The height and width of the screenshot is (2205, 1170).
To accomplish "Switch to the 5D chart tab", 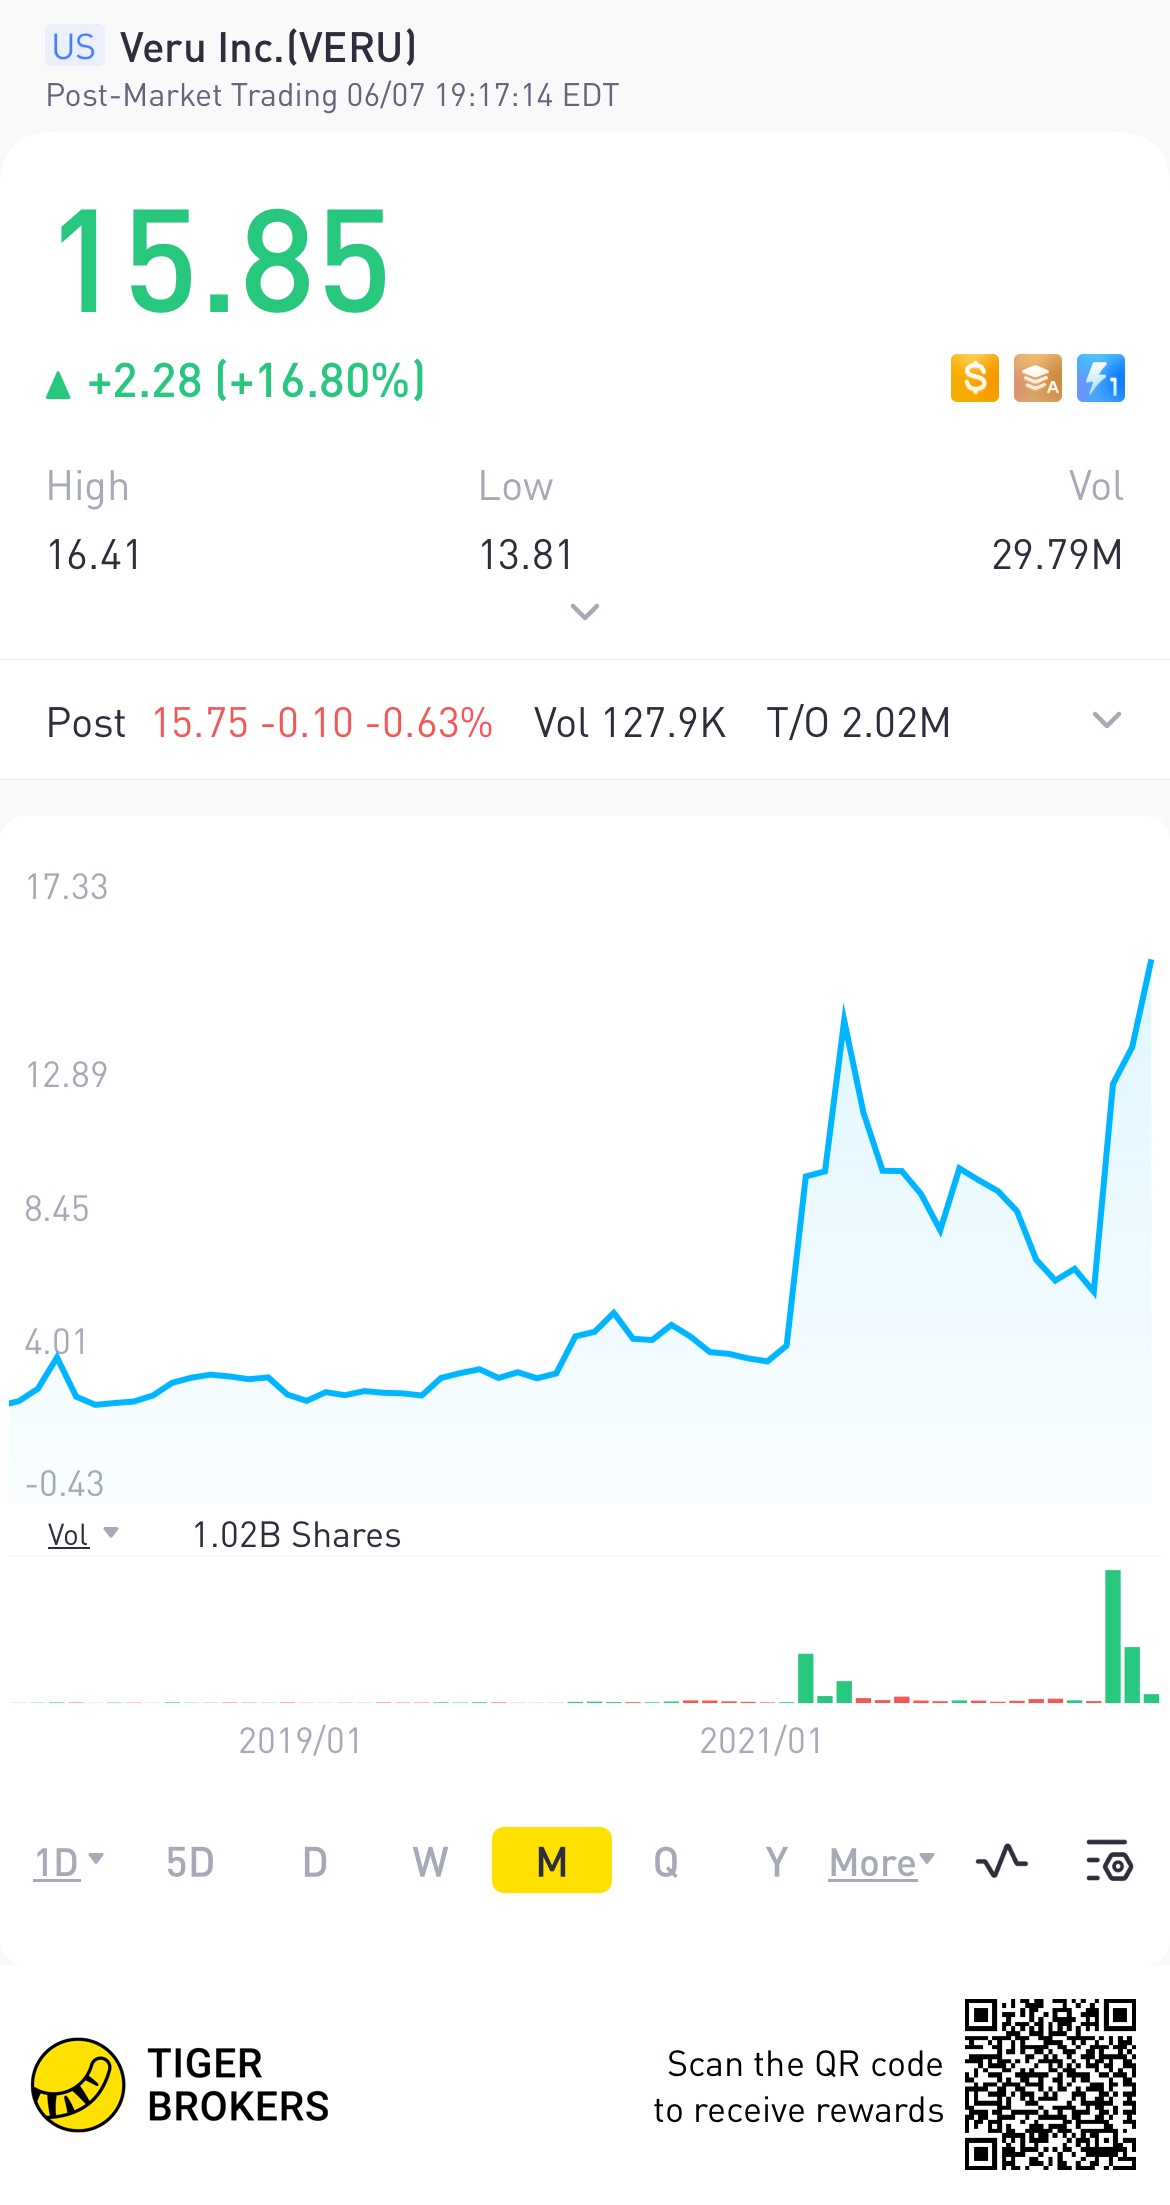I will [x=190, y=1862].
